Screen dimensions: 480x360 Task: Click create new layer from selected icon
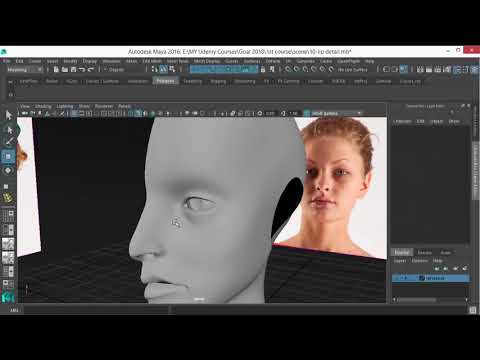(465, 268)
